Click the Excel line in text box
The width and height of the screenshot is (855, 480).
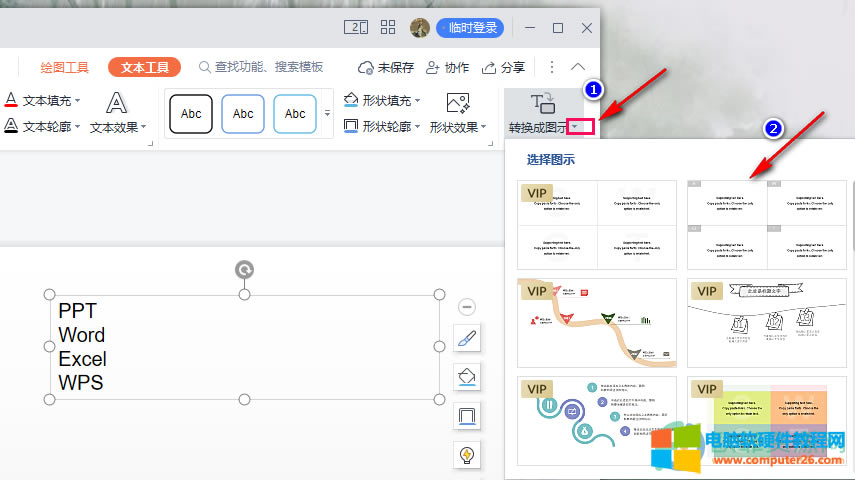point(82,359)
